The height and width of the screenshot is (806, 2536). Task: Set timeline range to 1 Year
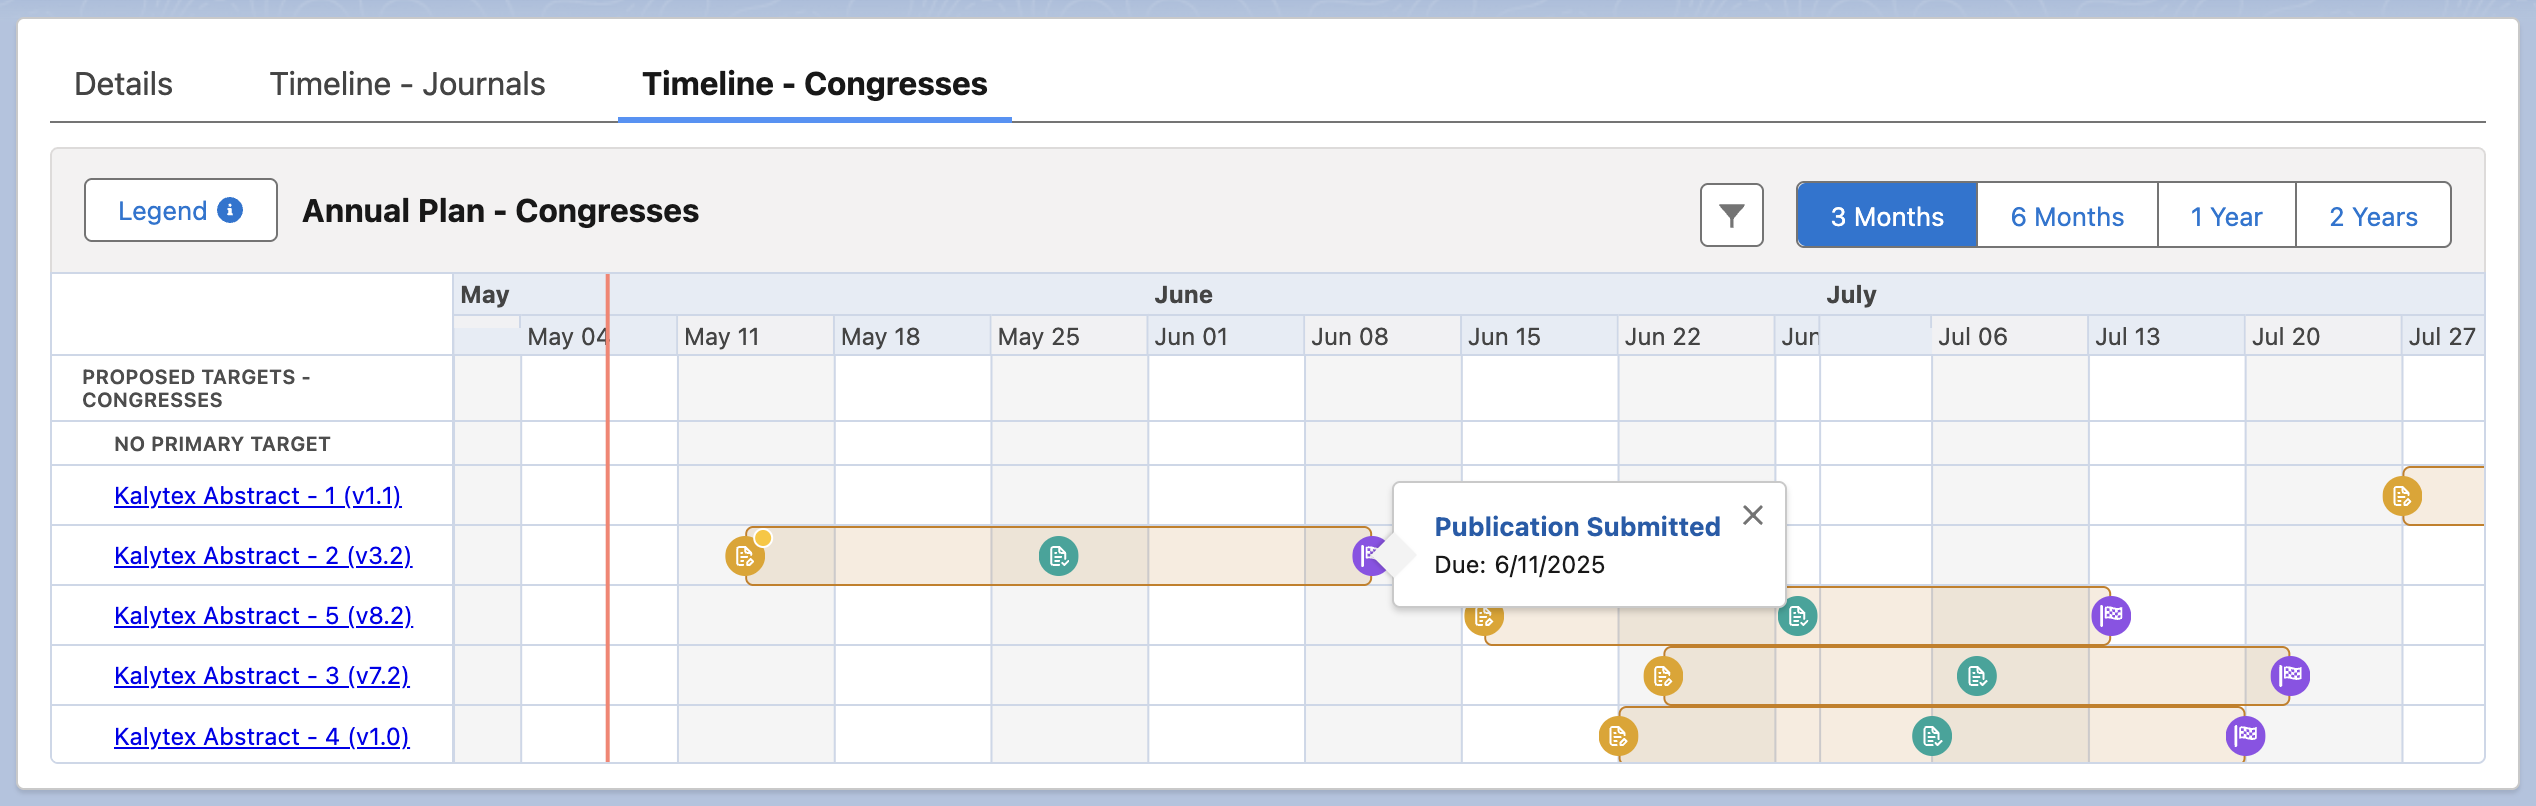click(x=2226, y=216)
